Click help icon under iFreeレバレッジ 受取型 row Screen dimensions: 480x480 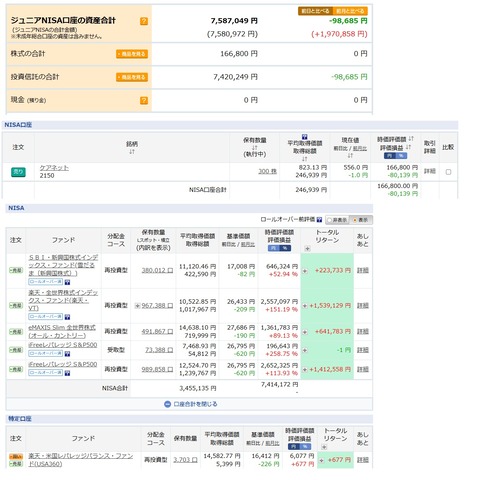(x=67, y=354)
